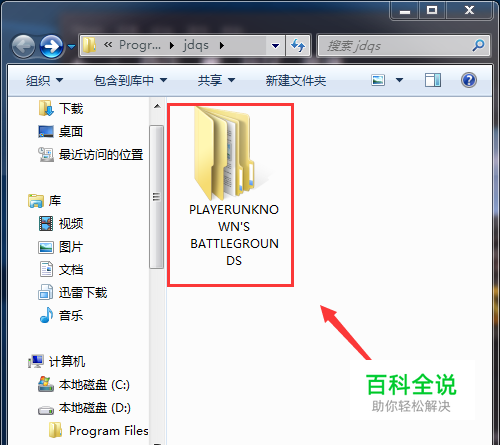Click the 迅雷下载 library icon
Screen dimensions: 500x445
click(46, 292)
